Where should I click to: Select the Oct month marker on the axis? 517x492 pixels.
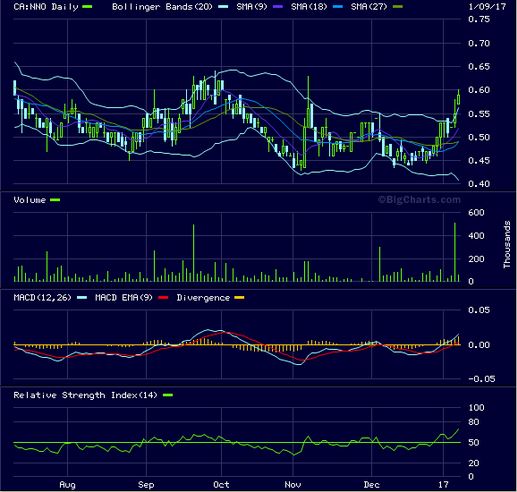point(221,485)
